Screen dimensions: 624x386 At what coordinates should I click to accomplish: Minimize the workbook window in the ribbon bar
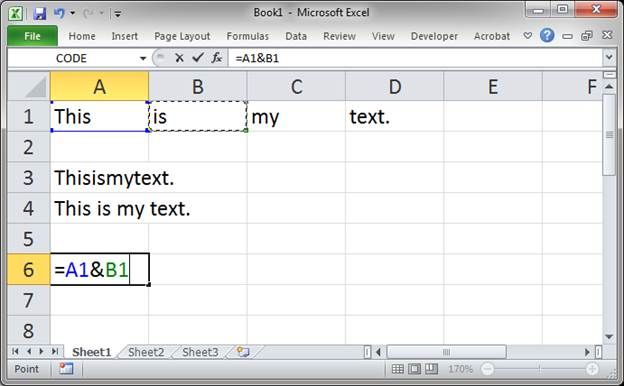click(x=567, y=36)
